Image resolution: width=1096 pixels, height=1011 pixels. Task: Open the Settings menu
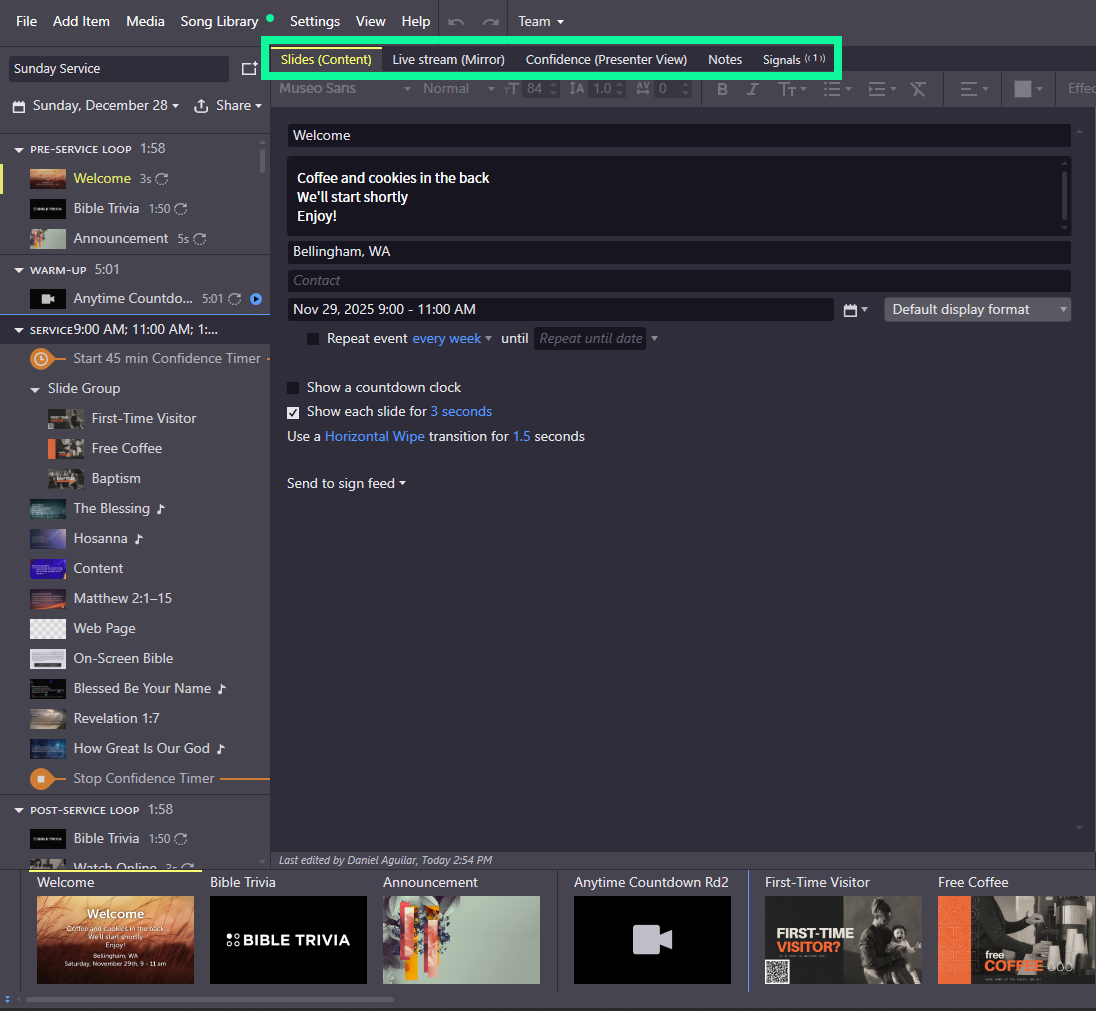315,22
